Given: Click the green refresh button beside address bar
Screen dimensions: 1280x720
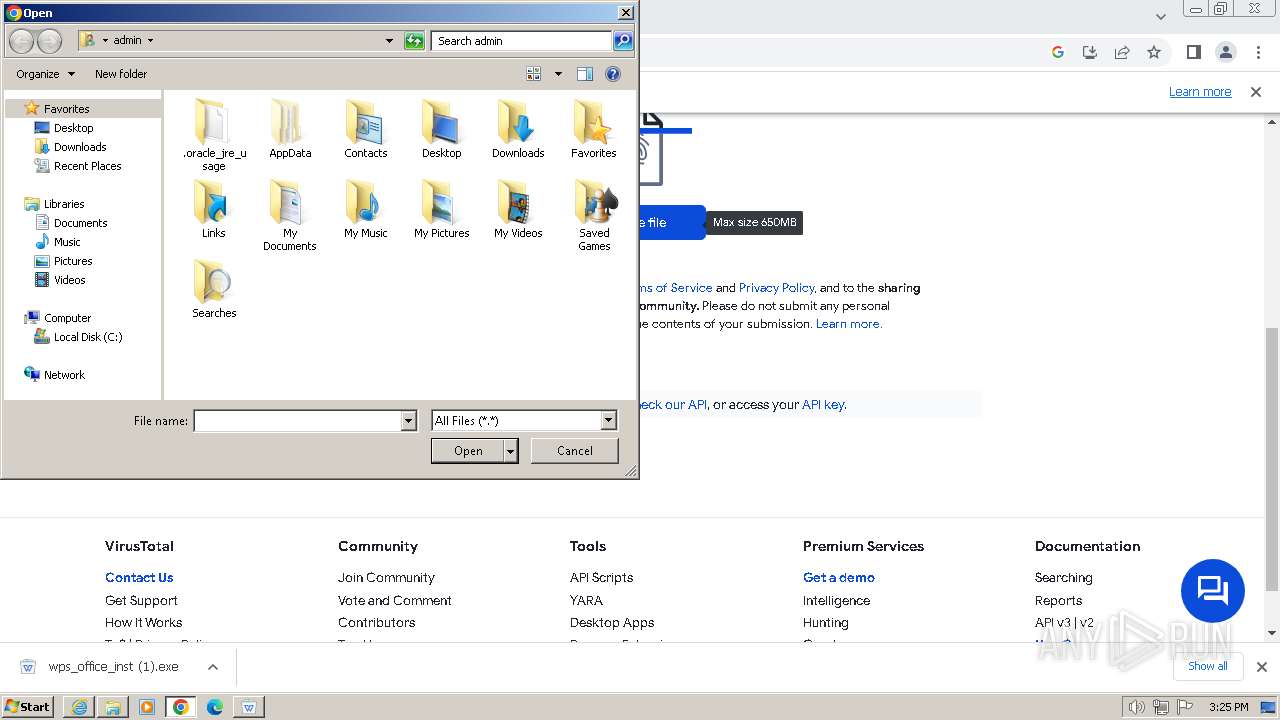Looking at the screenshot, I should click(x=414, y=41).
